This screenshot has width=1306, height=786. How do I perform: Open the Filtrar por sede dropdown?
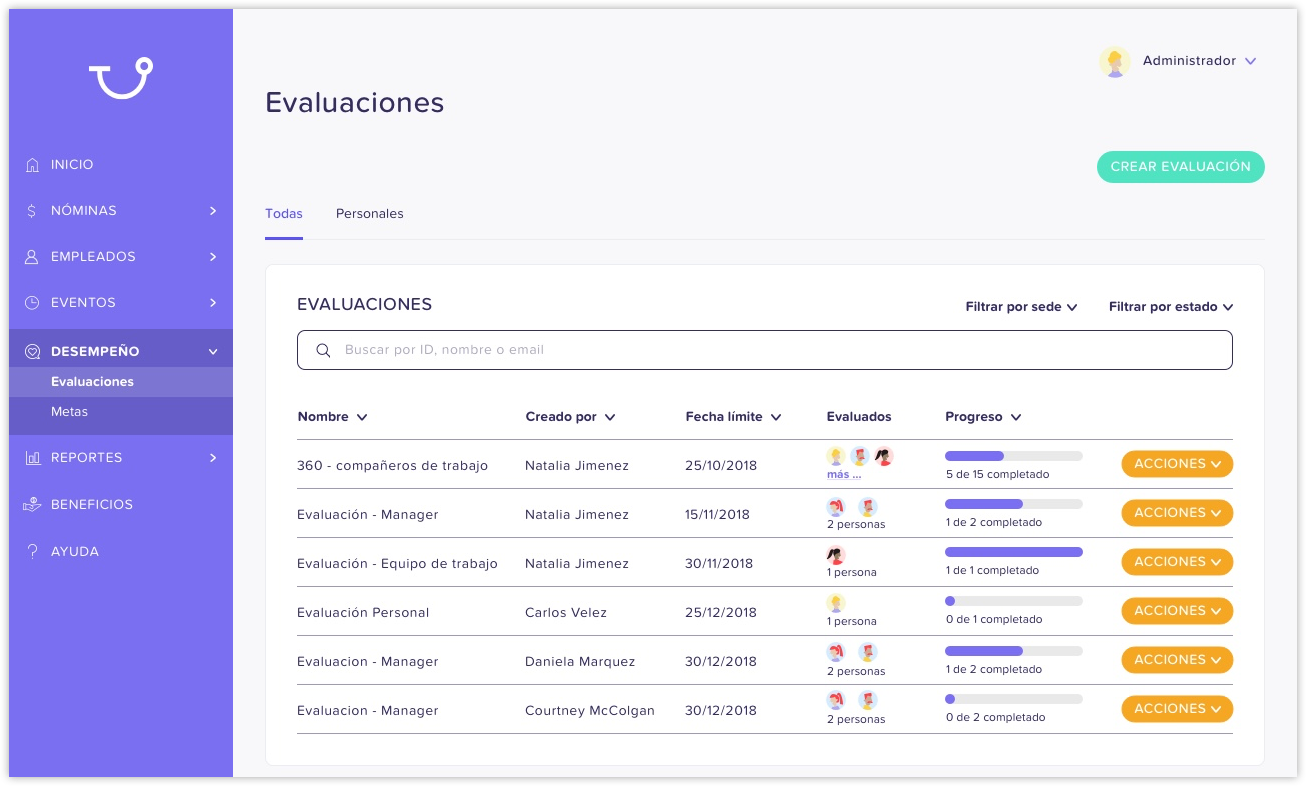tap(1021, 307)
